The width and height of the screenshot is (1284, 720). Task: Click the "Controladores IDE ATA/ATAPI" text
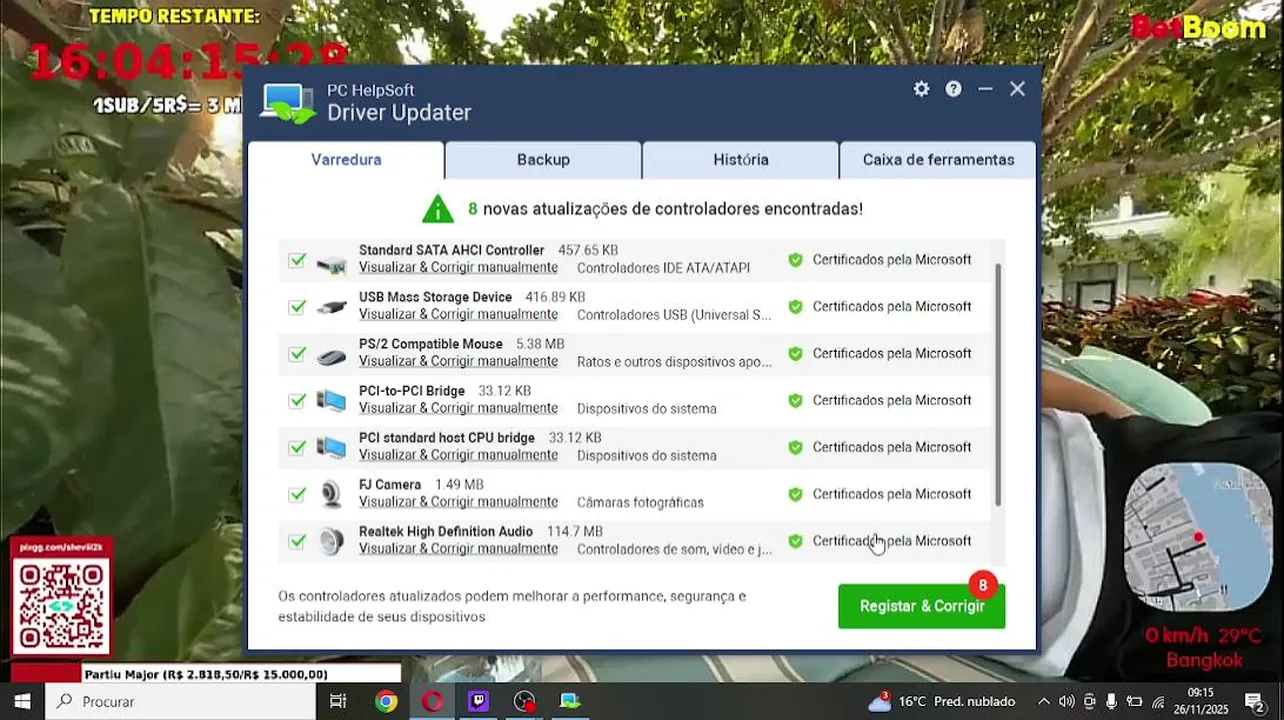pyautogui.click(x=663, y=268)
